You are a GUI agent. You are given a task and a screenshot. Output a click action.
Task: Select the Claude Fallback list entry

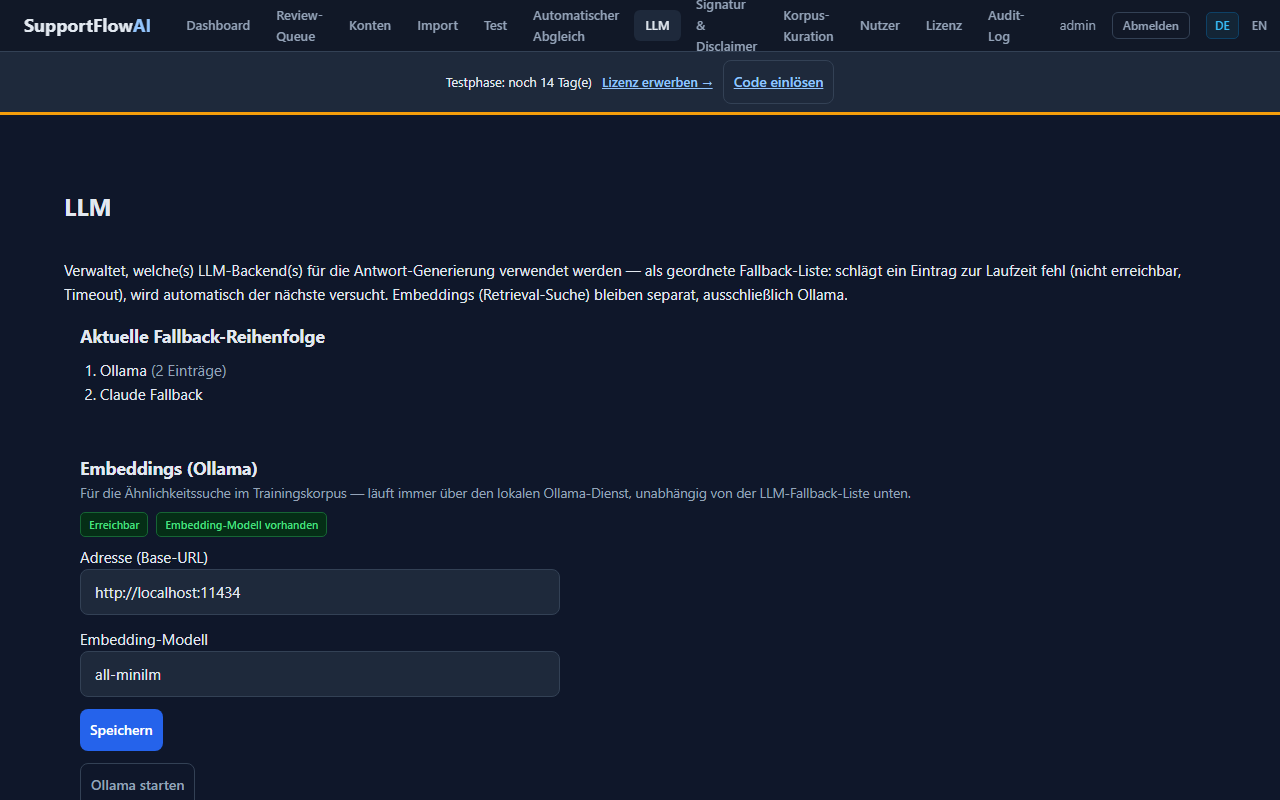151,395
